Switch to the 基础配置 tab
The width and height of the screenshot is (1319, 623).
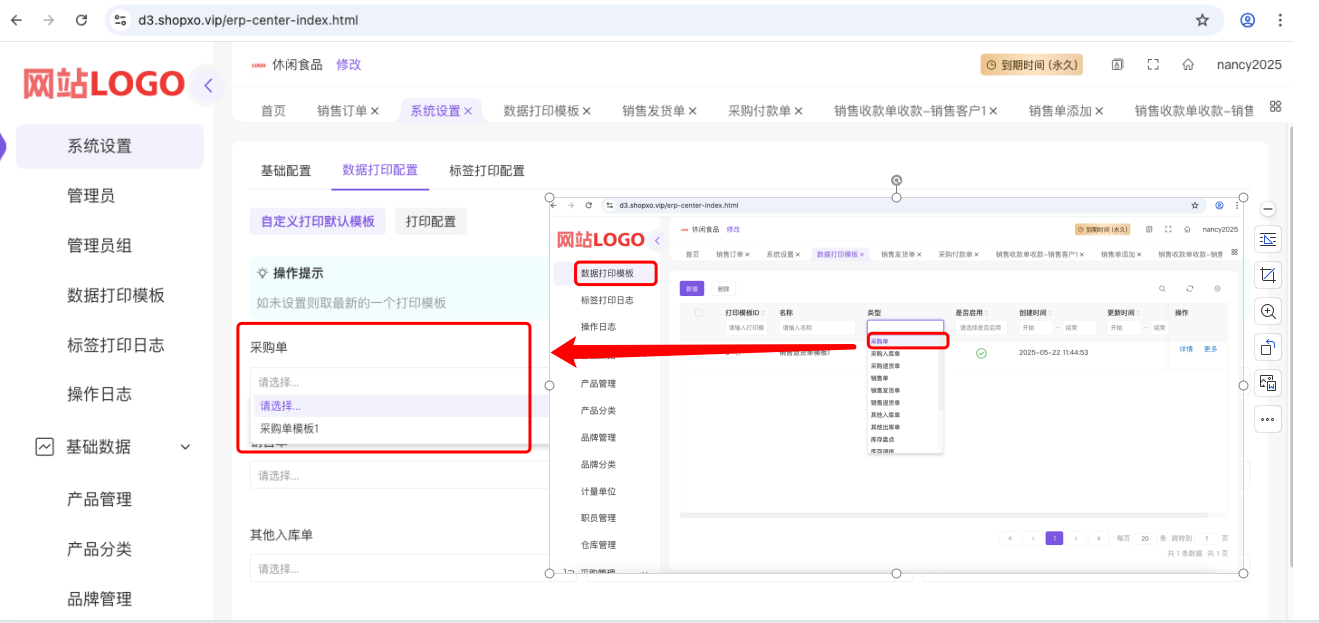pos(286,171)
